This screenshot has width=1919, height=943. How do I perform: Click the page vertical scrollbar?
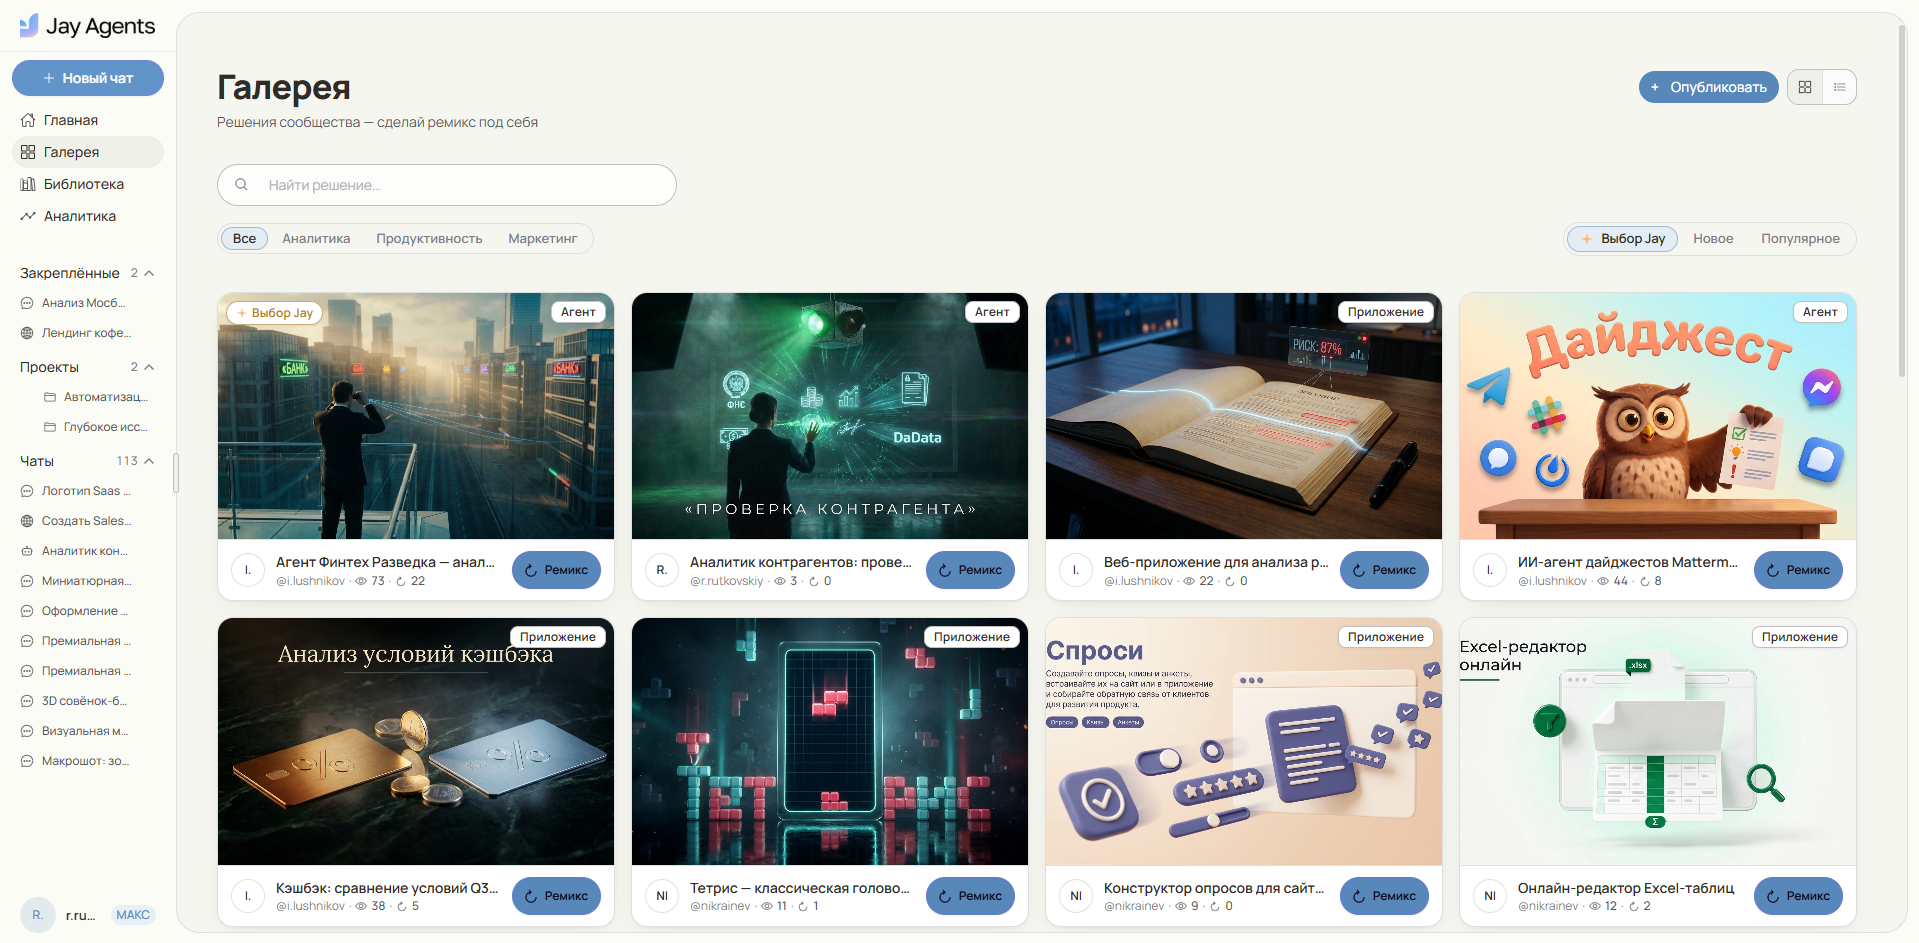(1902, 200)
